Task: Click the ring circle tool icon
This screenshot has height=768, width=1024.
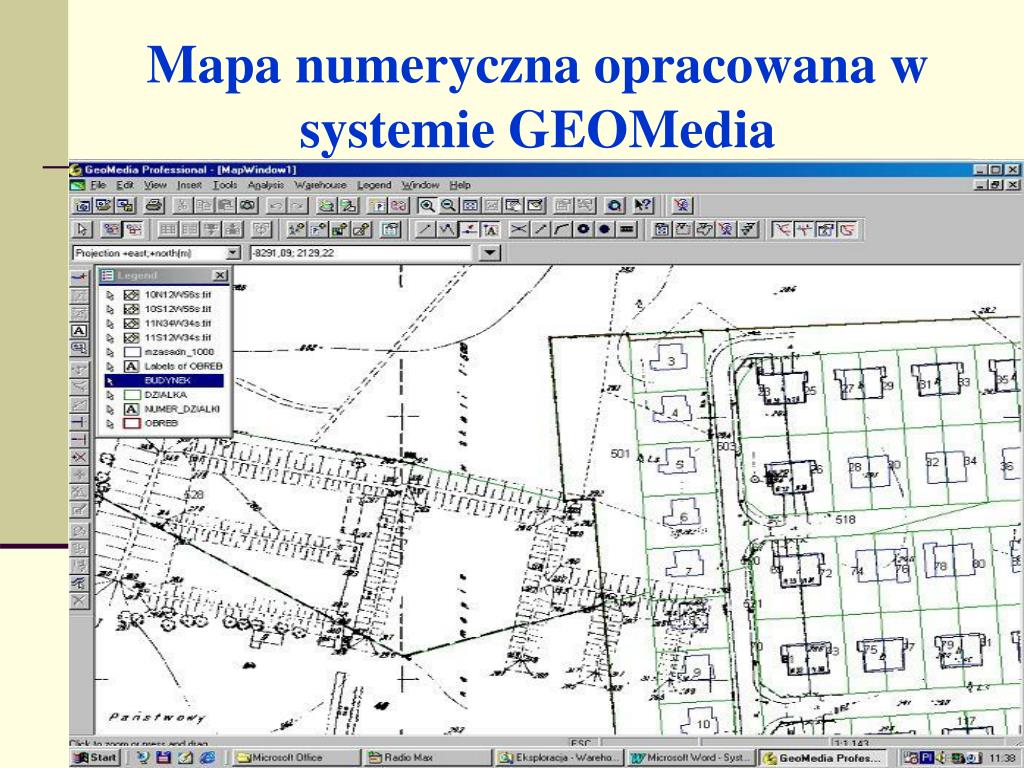Action: (583, 229)
